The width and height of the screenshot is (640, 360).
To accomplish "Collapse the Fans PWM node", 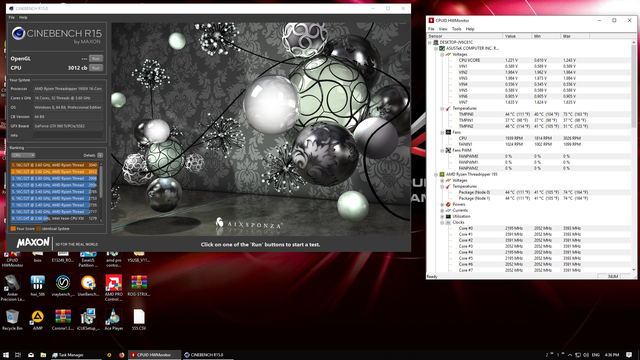I will pyautogui.click(x=442, y=151).
